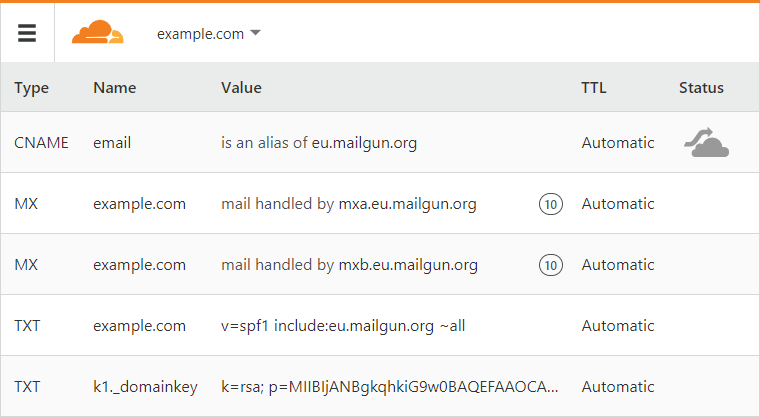The width and height of the screenshot is (760, 417).
Task: Click priority 10 badge for mxa record
Action: [551, 204]
